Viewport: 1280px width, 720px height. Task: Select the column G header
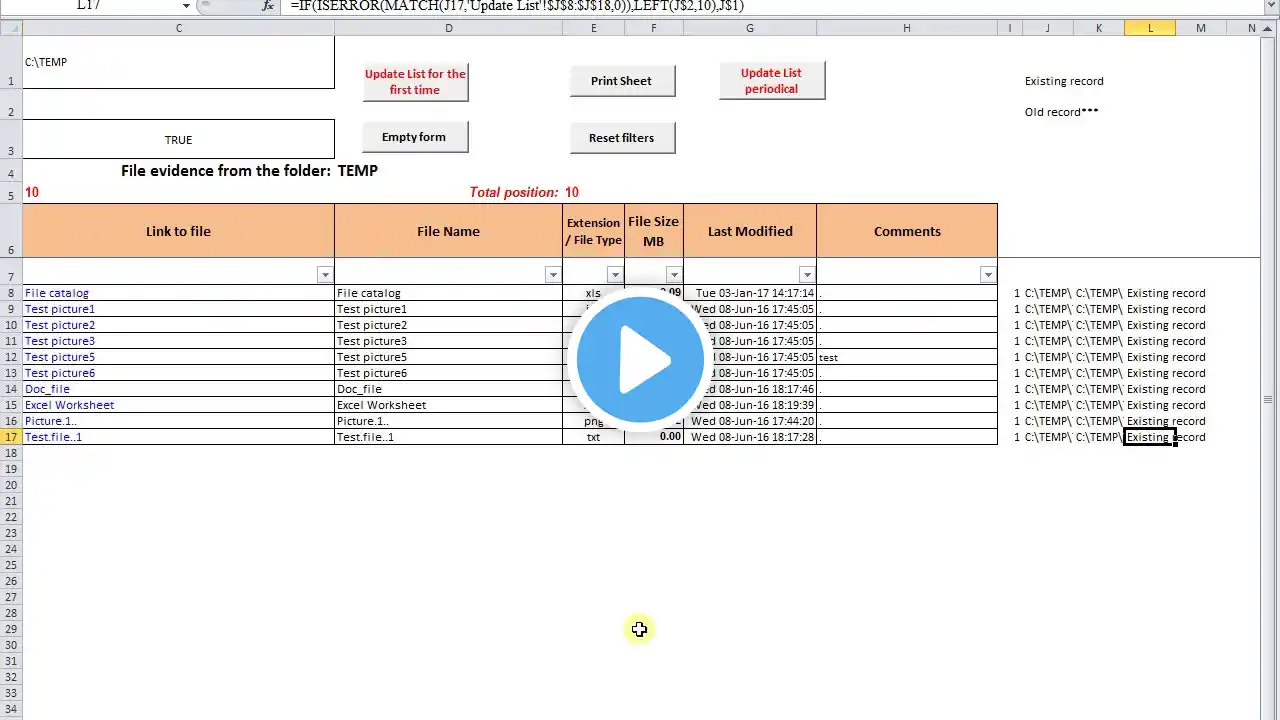click(750, 28)
